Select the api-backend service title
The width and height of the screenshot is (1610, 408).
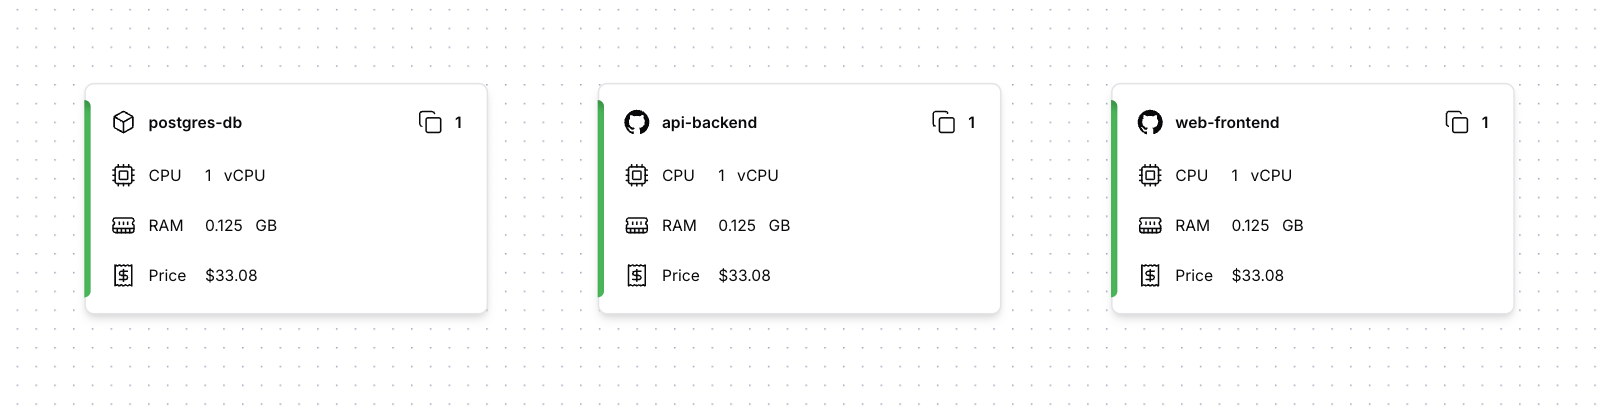(x=709, y=122)
